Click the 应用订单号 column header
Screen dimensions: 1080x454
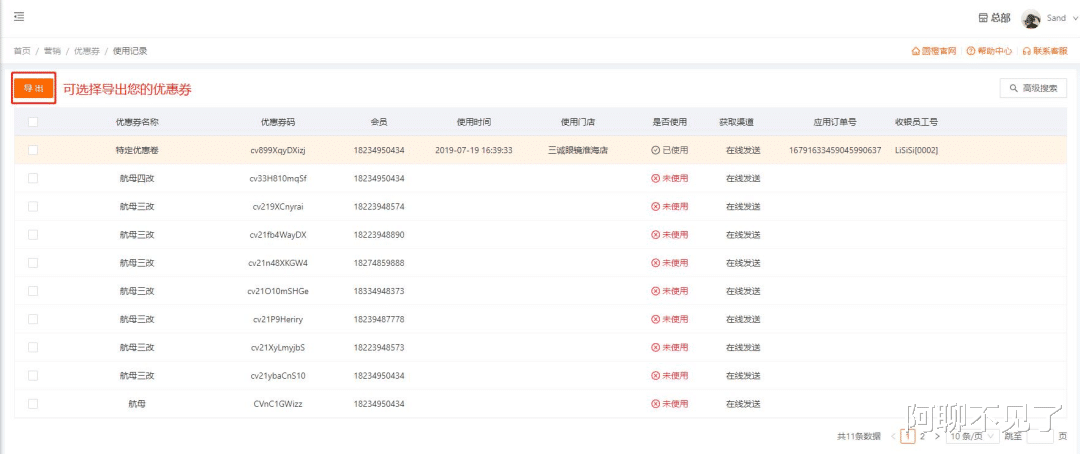(834, 122)
